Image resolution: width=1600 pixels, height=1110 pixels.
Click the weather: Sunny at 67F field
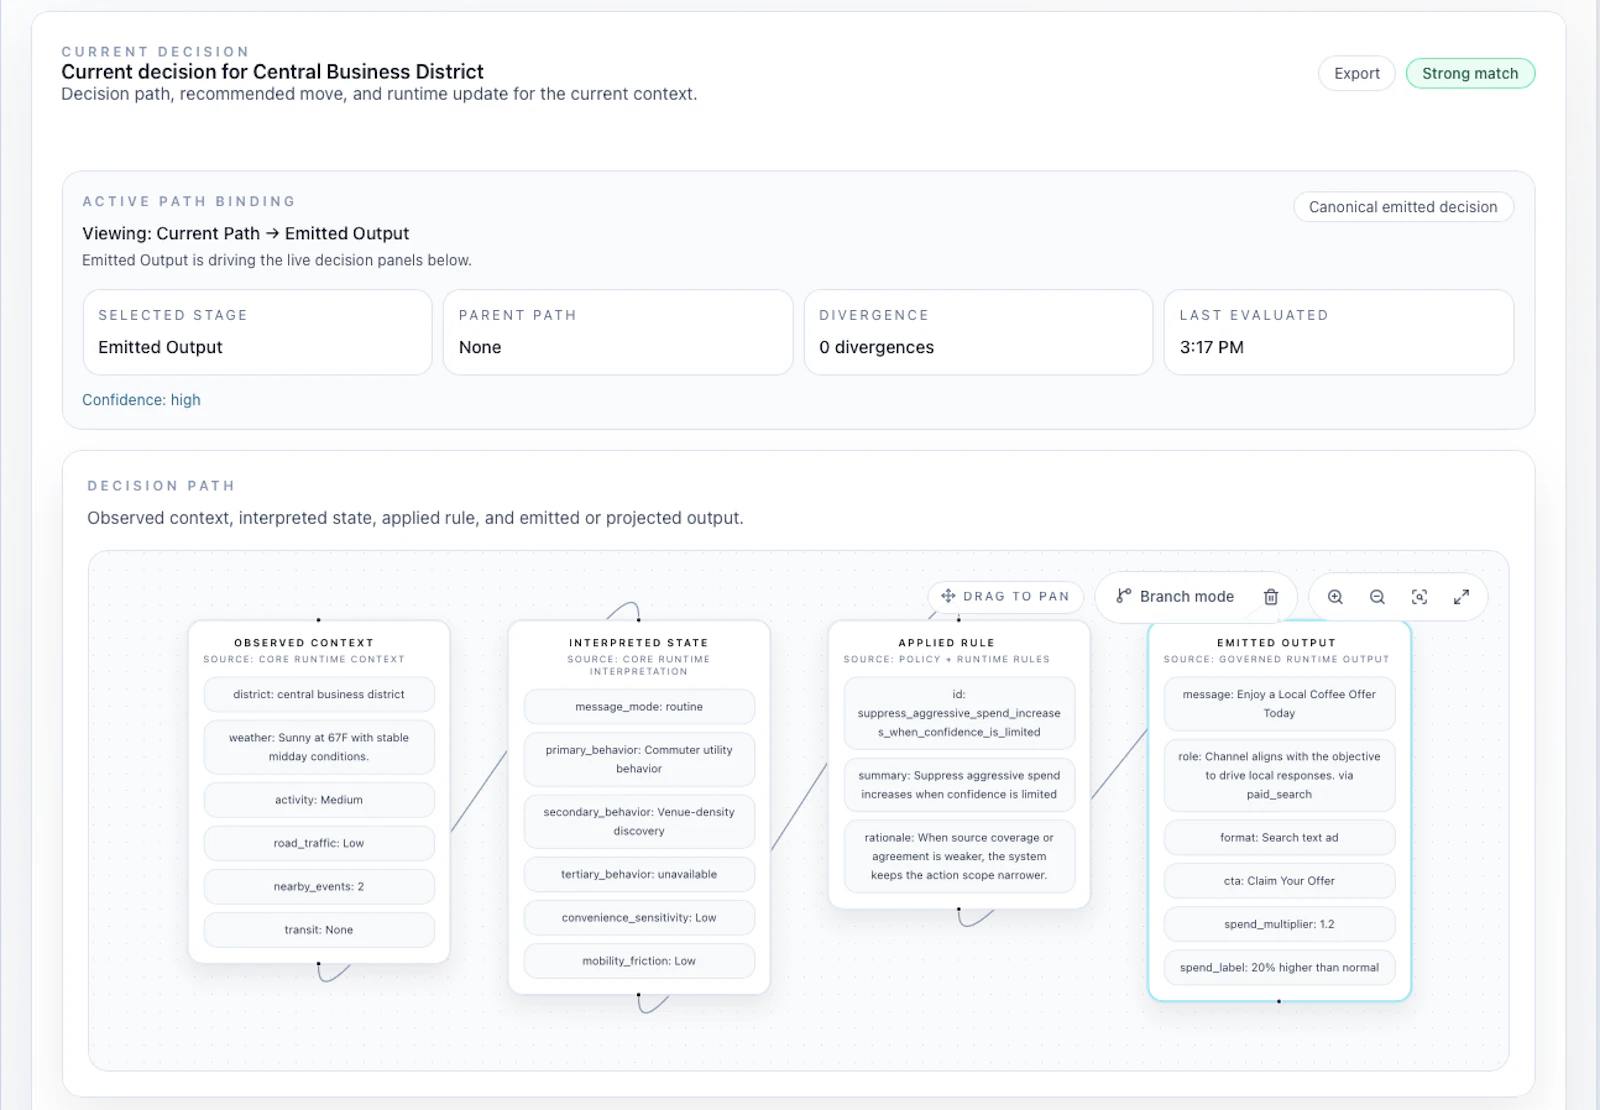tap(319, 747)
